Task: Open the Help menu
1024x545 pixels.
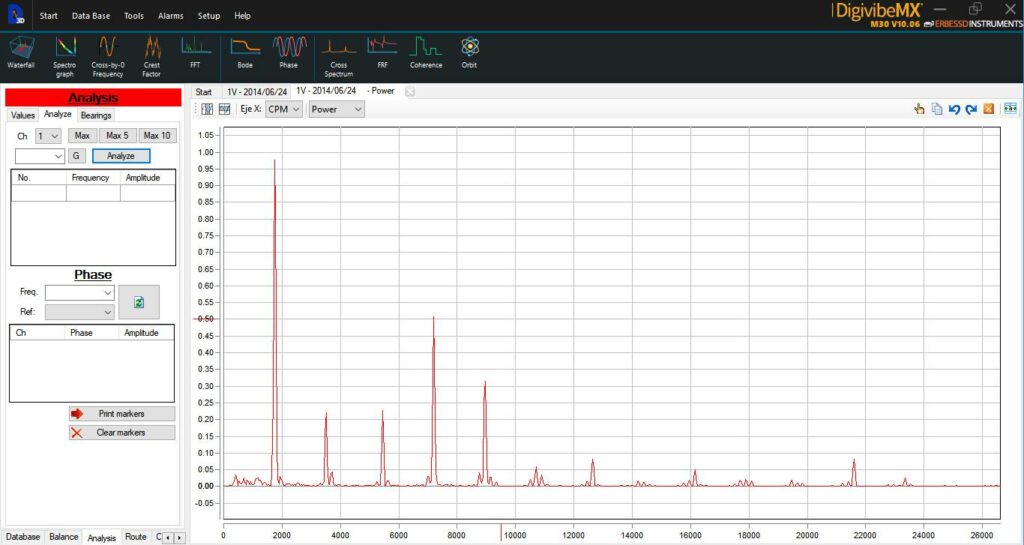Action: (x=242, y=16)
